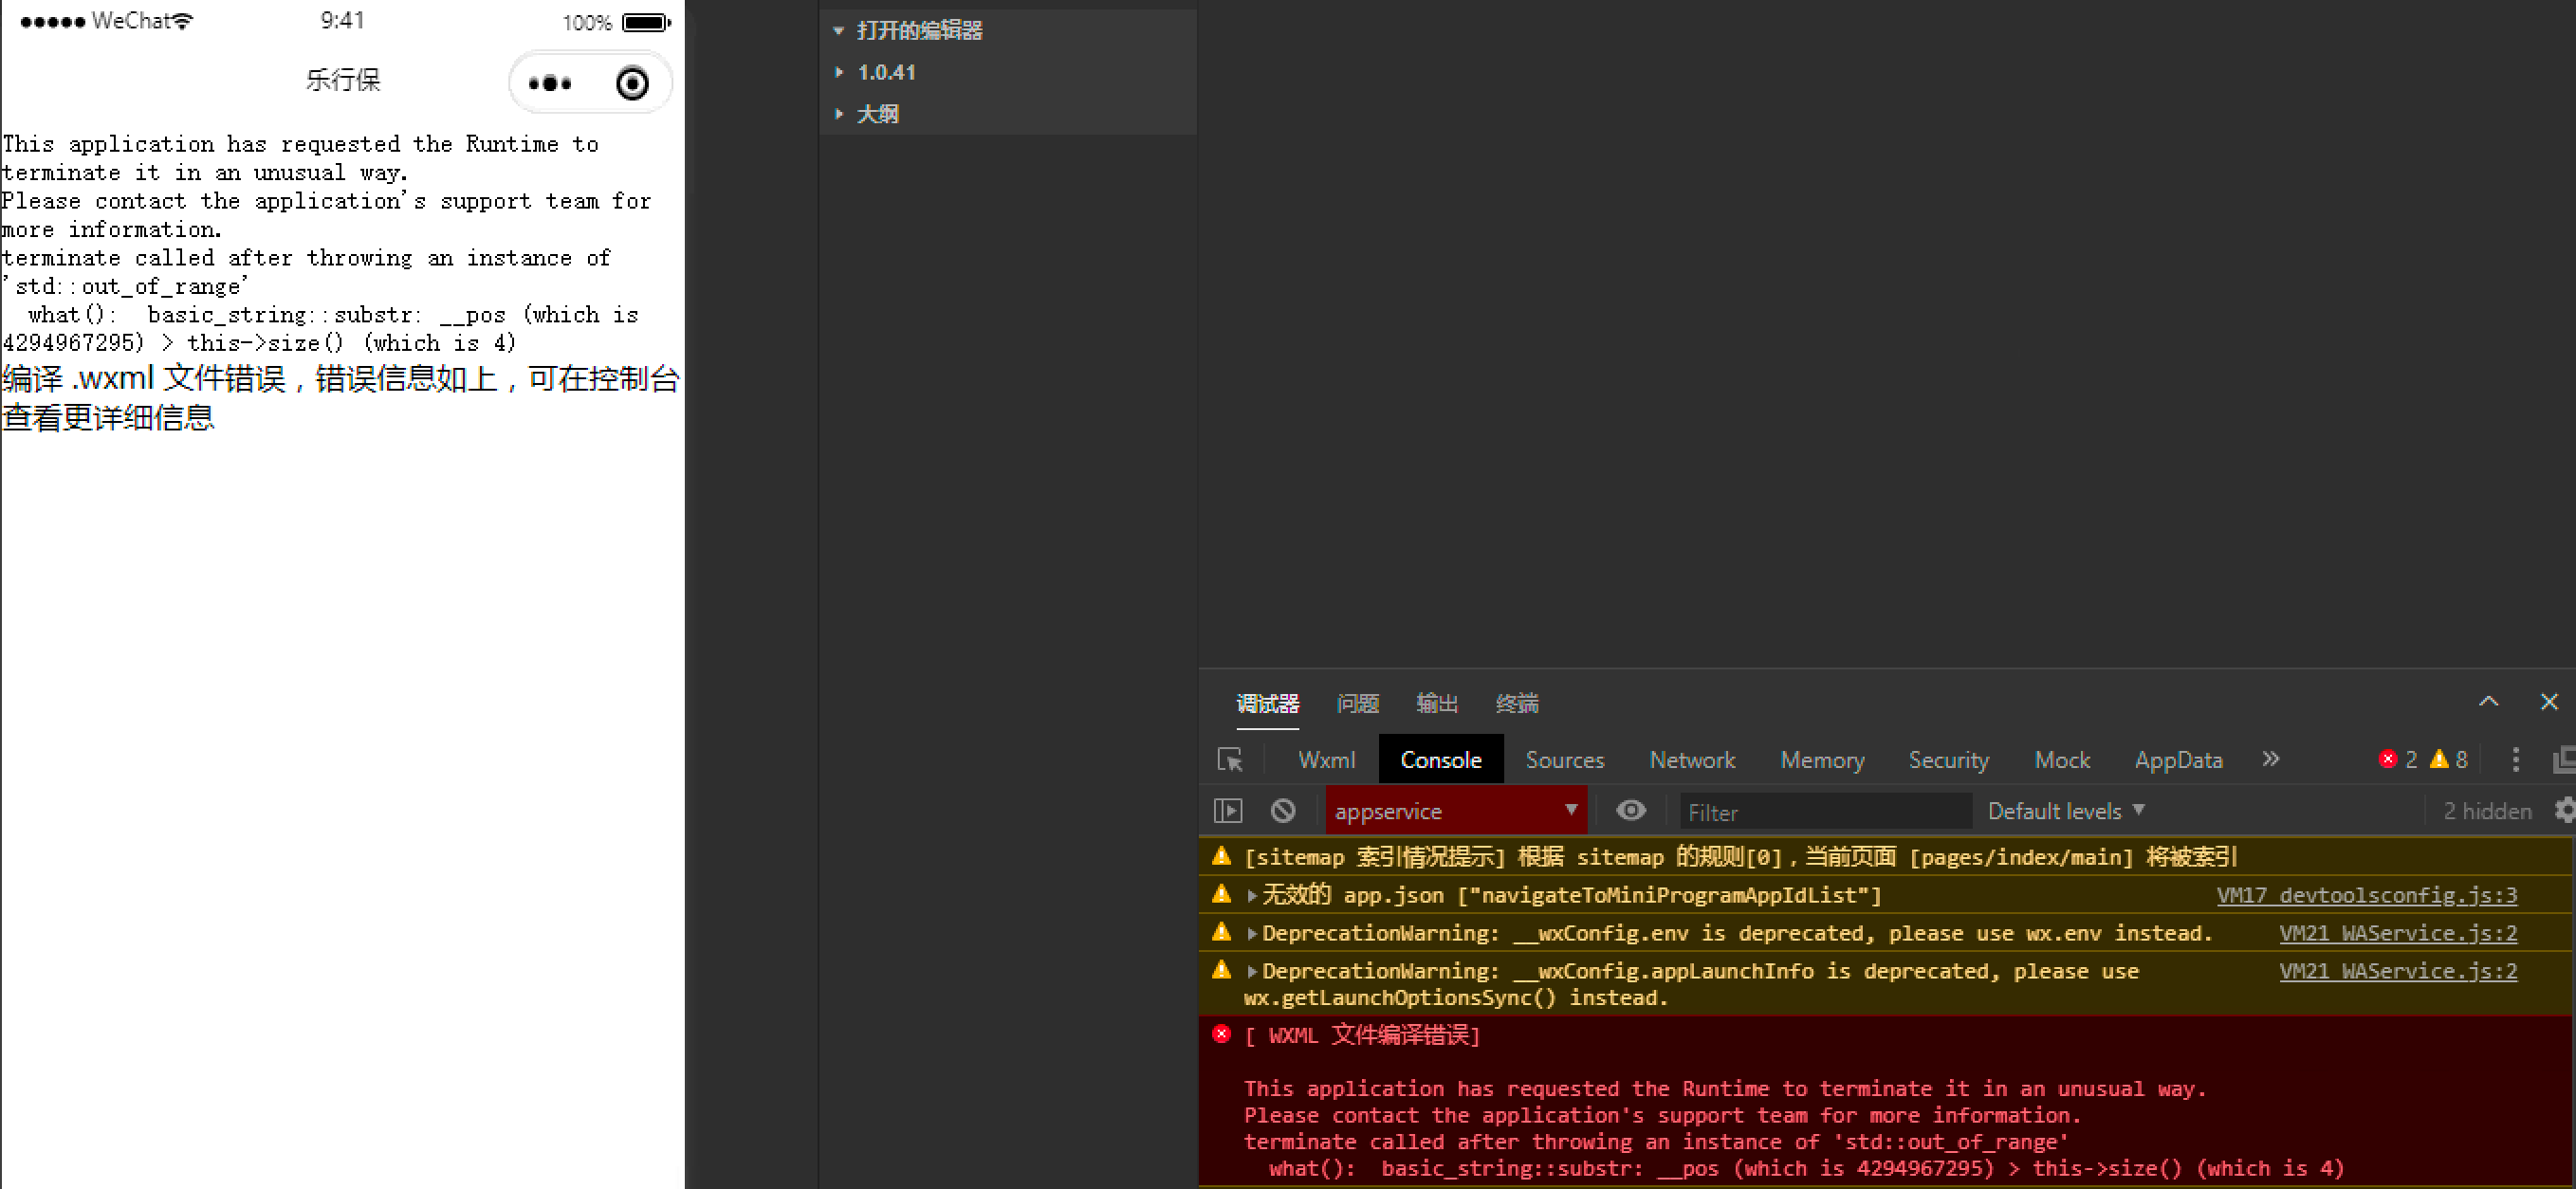2576x1189 pixels.
Task: Open the appservice context dropdown
Action: pos(1455,811)
